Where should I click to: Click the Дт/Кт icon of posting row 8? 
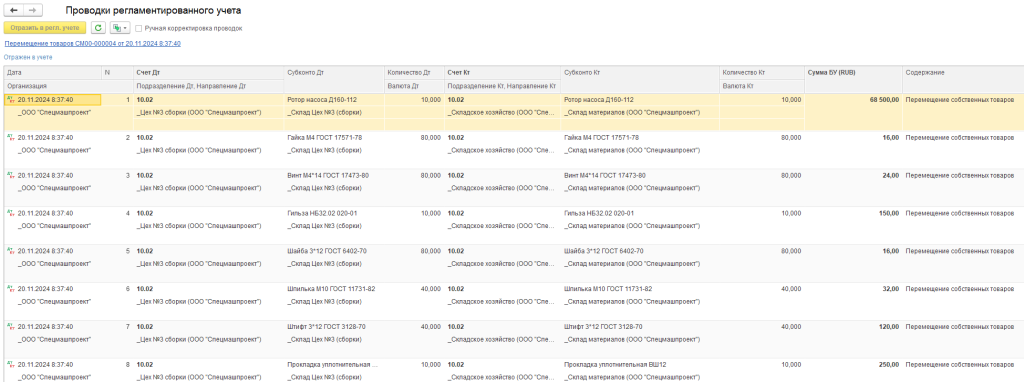10,364
